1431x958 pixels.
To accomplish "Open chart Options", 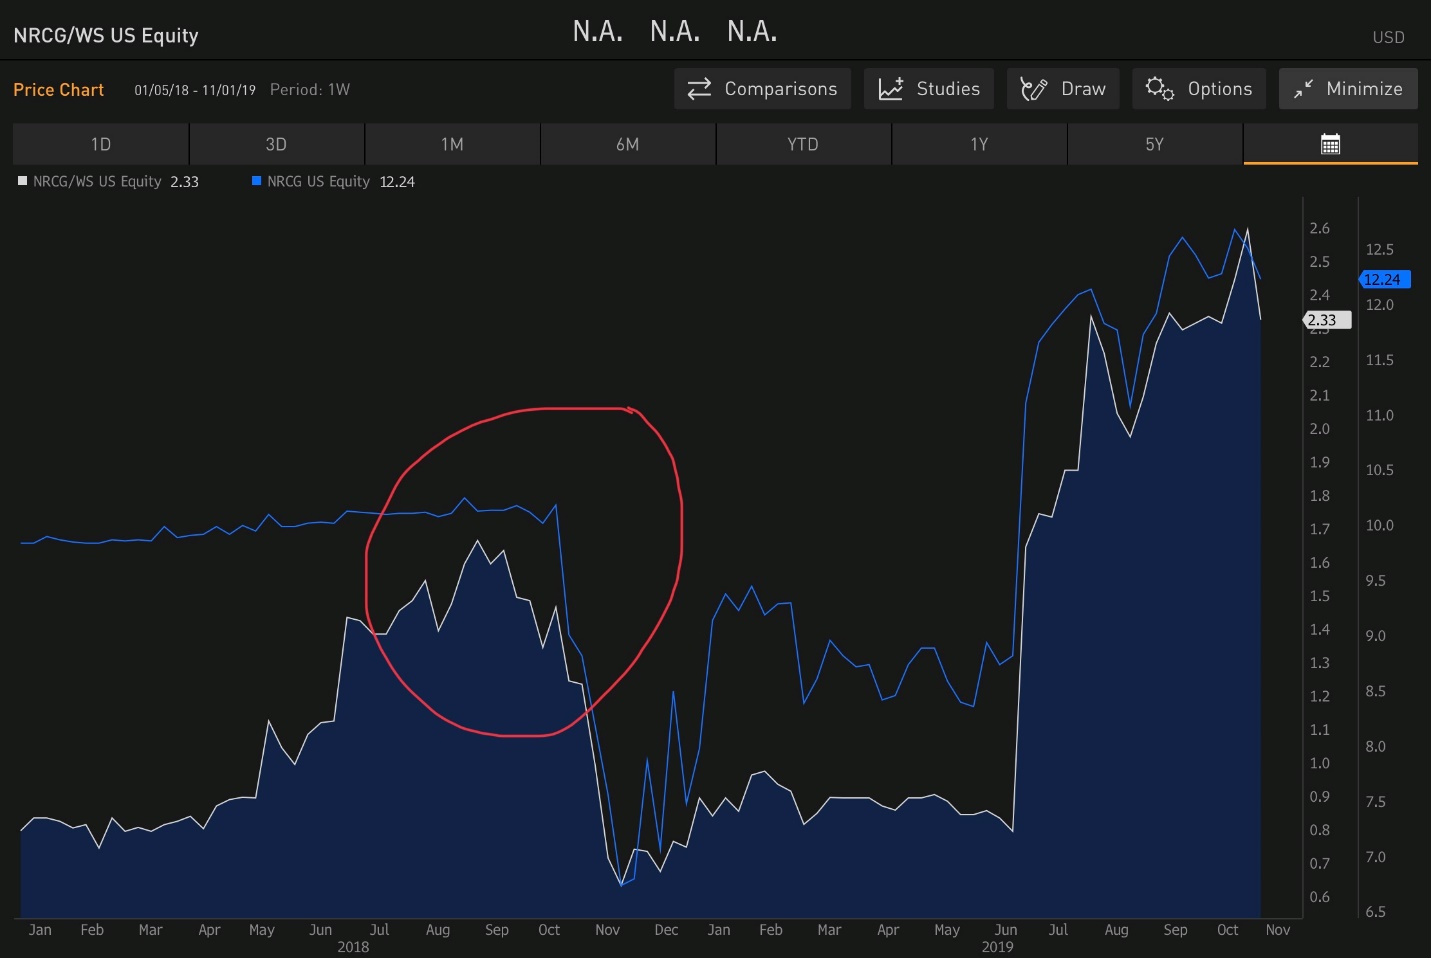I will coord(1199,89).
